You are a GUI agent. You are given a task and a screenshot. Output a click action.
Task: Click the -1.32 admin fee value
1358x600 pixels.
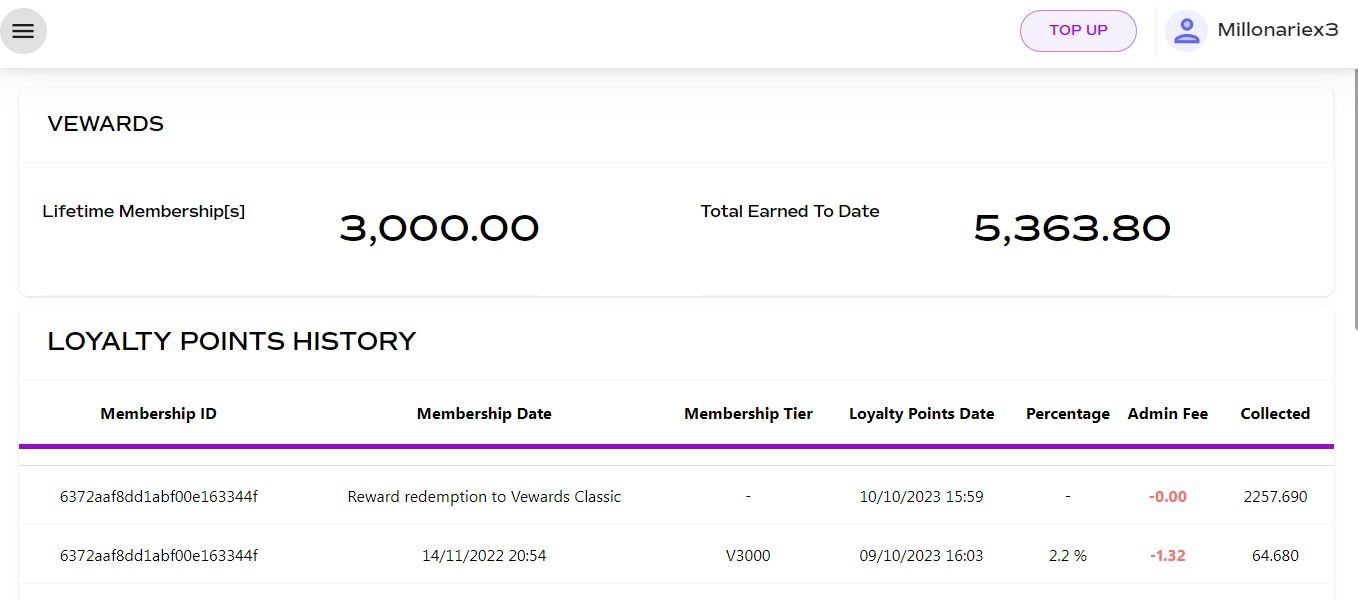coord(1167,556)
